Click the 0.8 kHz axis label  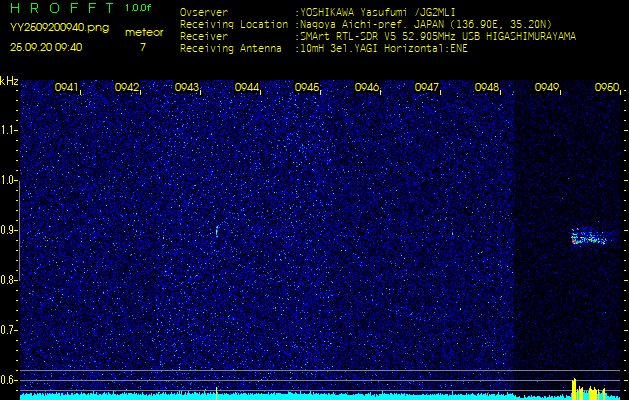coord(8,280)
